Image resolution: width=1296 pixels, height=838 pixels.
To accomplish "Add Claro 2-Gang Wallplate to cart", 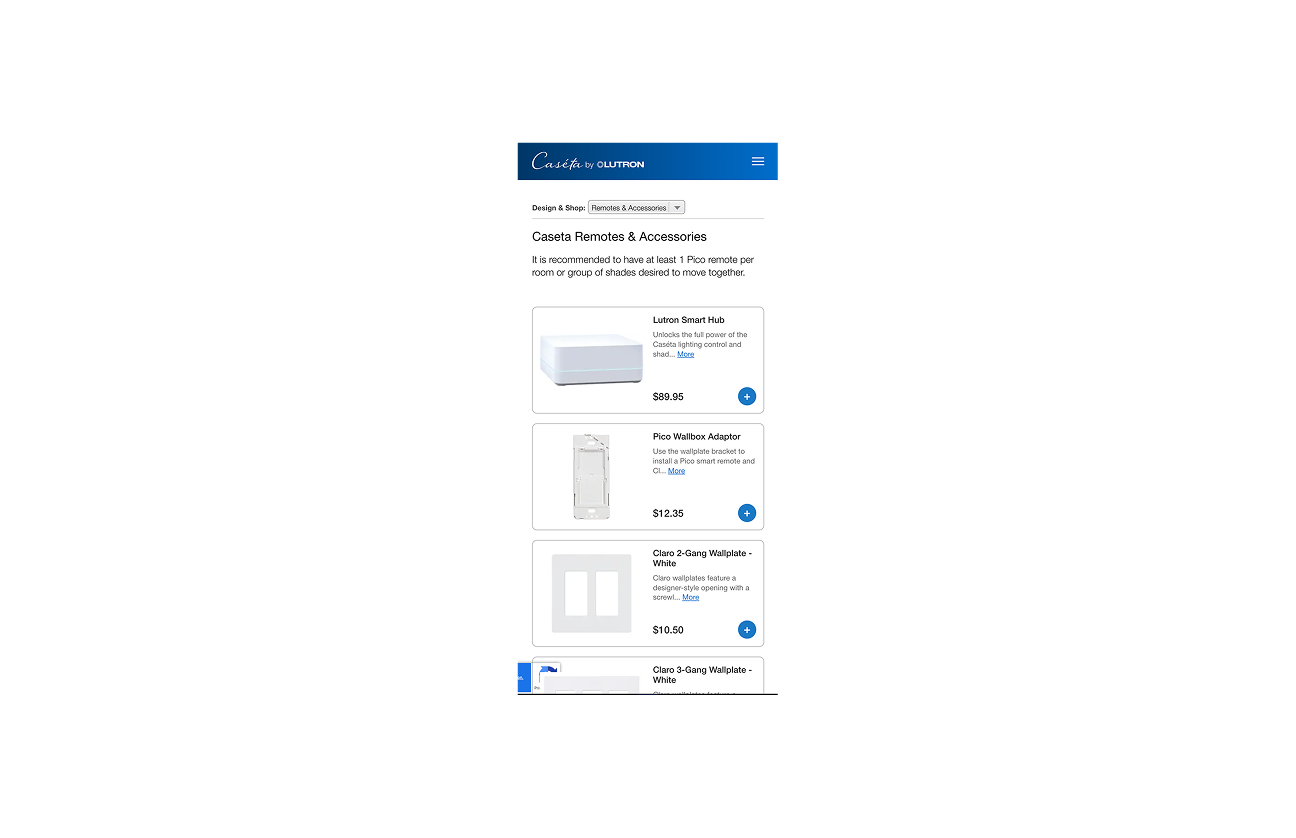I will point(747,630).
